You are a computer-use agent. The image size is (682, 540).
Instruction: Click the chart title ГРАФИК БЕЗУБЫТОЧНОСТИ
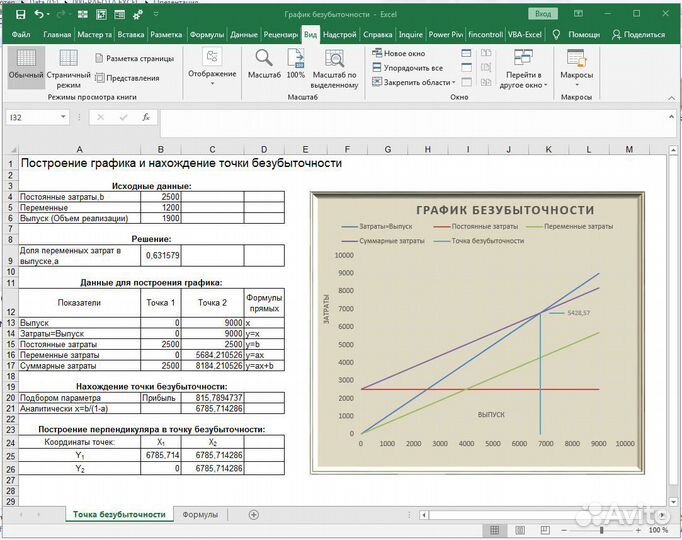505,210
